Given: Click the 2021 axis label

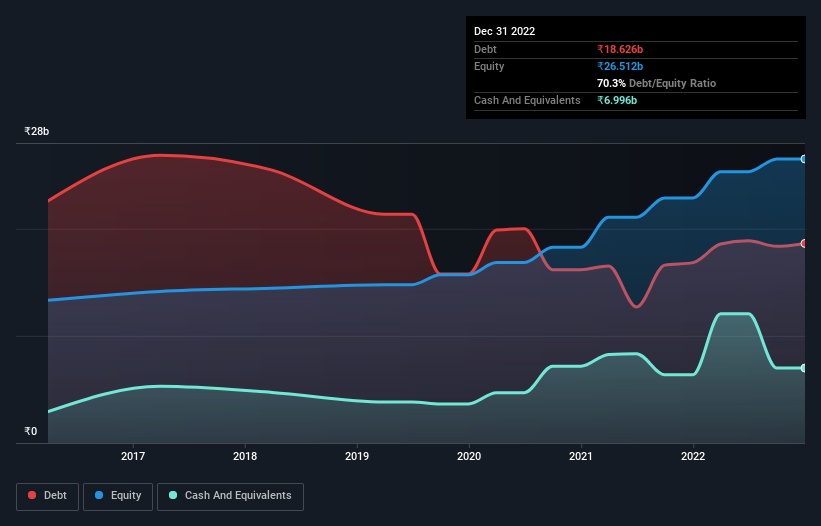Looking at the screenshot, I should [581, 456].
